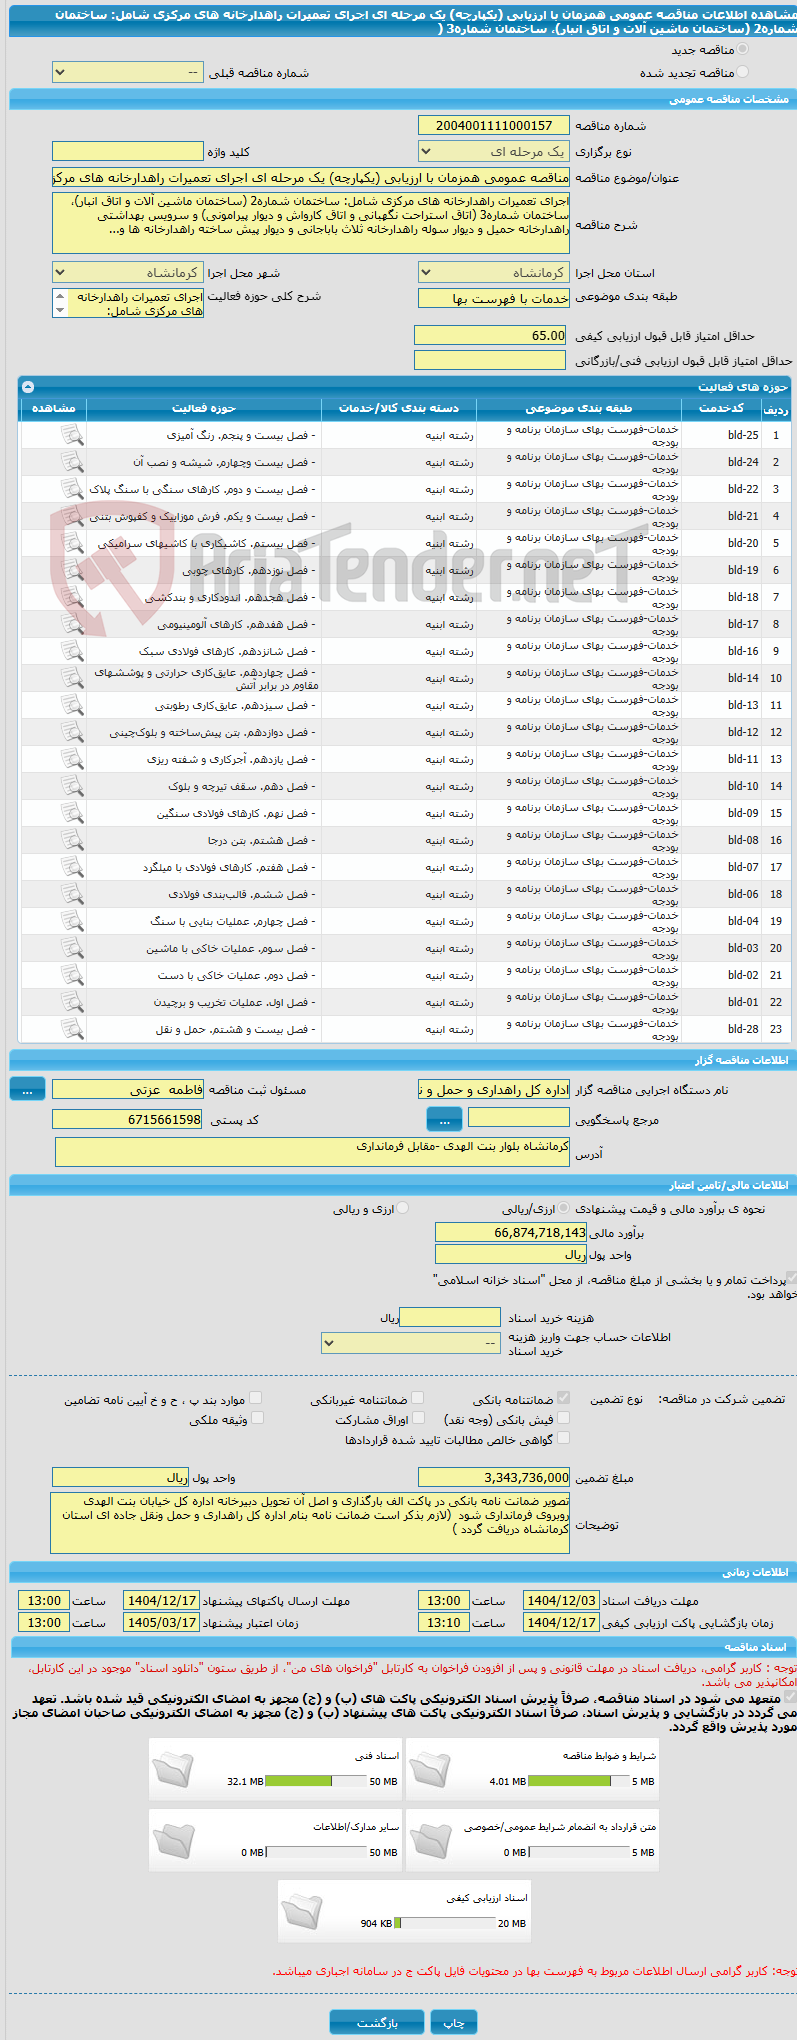Toggle the ضمانتنامه غیربانکی checkbox
Image resolution: width=797 pixels, height=2040 pixels.
[417, 1398]
